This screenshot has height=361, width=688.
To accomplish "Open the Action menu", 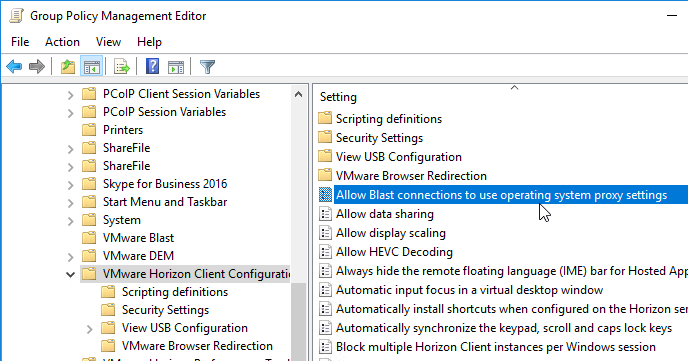I will tap(62, 42).
